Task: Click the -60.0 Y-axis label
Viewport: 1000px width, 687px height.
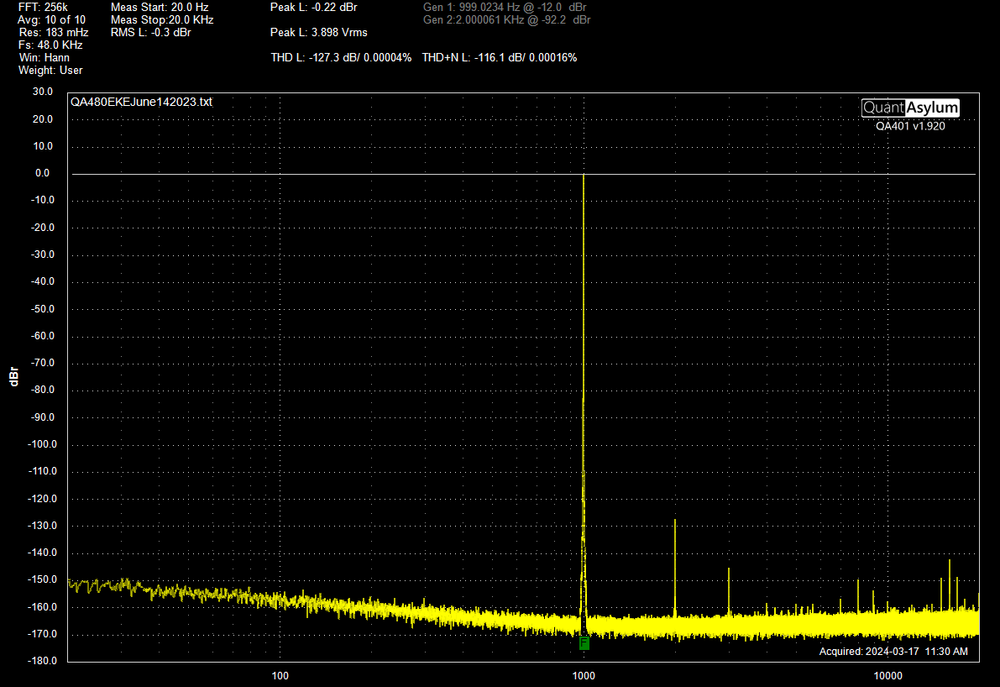Action: click(x=42, y=336)
